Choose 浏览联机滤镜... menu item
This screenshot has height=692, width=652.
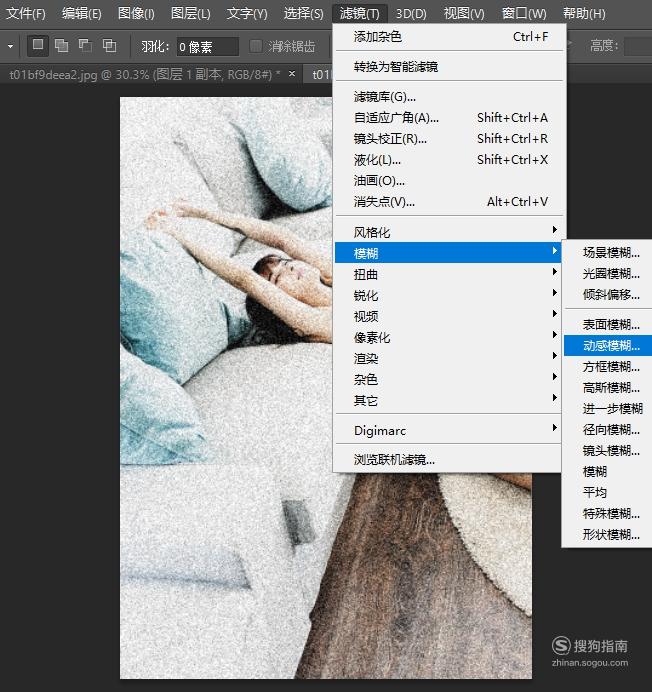[x=449, y=460]
